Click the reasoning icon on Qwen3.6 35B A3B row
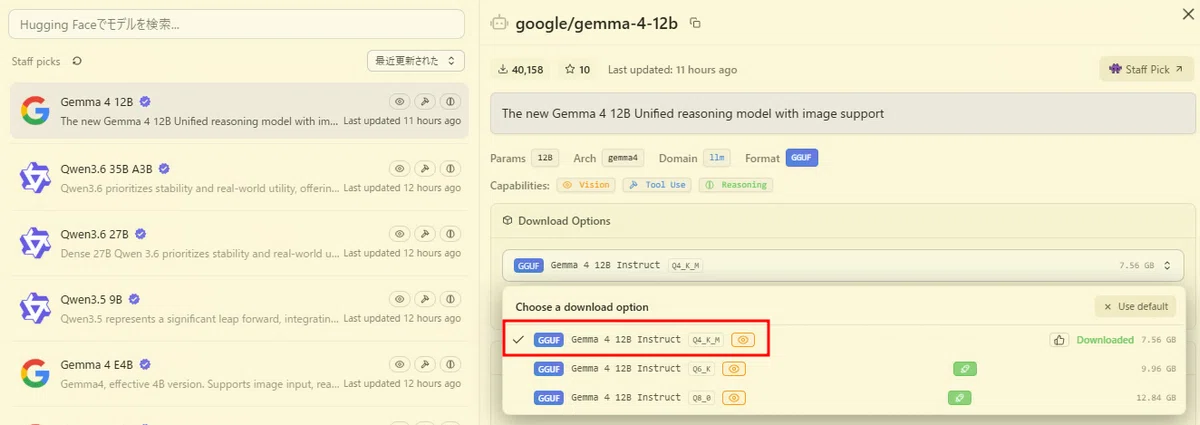 [450, 168]
